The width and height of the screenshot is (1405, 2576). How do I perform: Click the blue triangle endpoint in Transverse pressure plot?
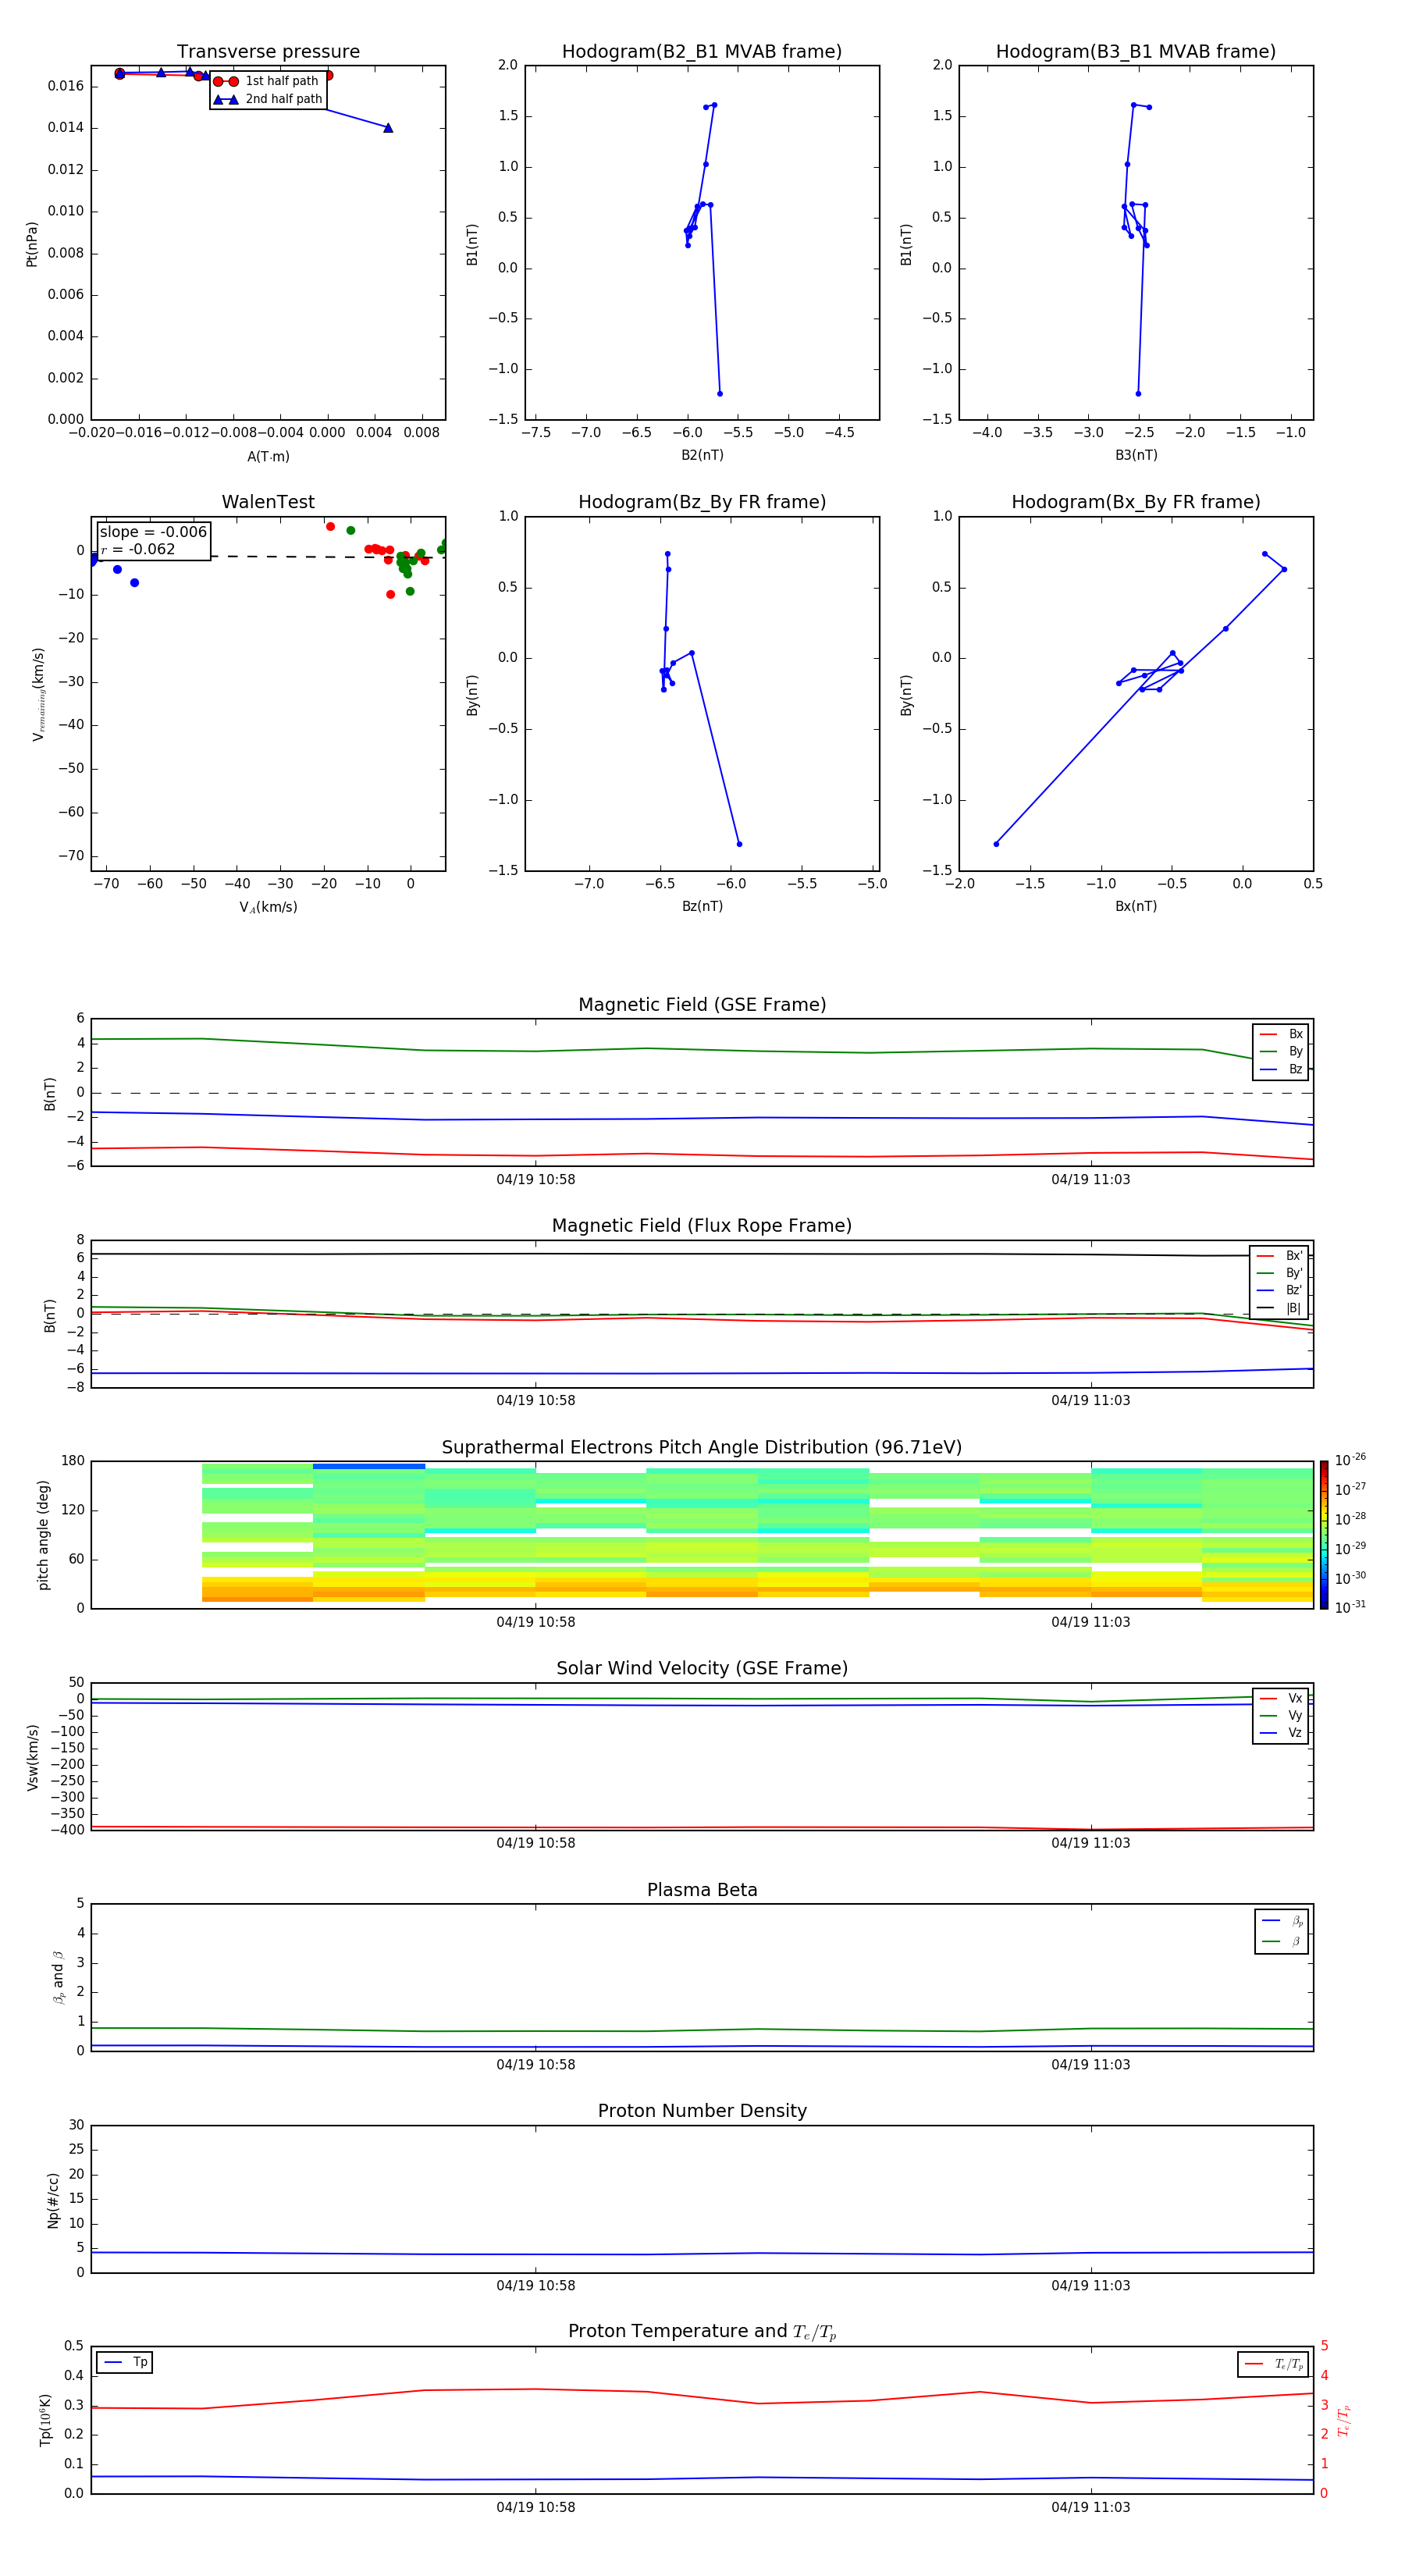(388, 128)
